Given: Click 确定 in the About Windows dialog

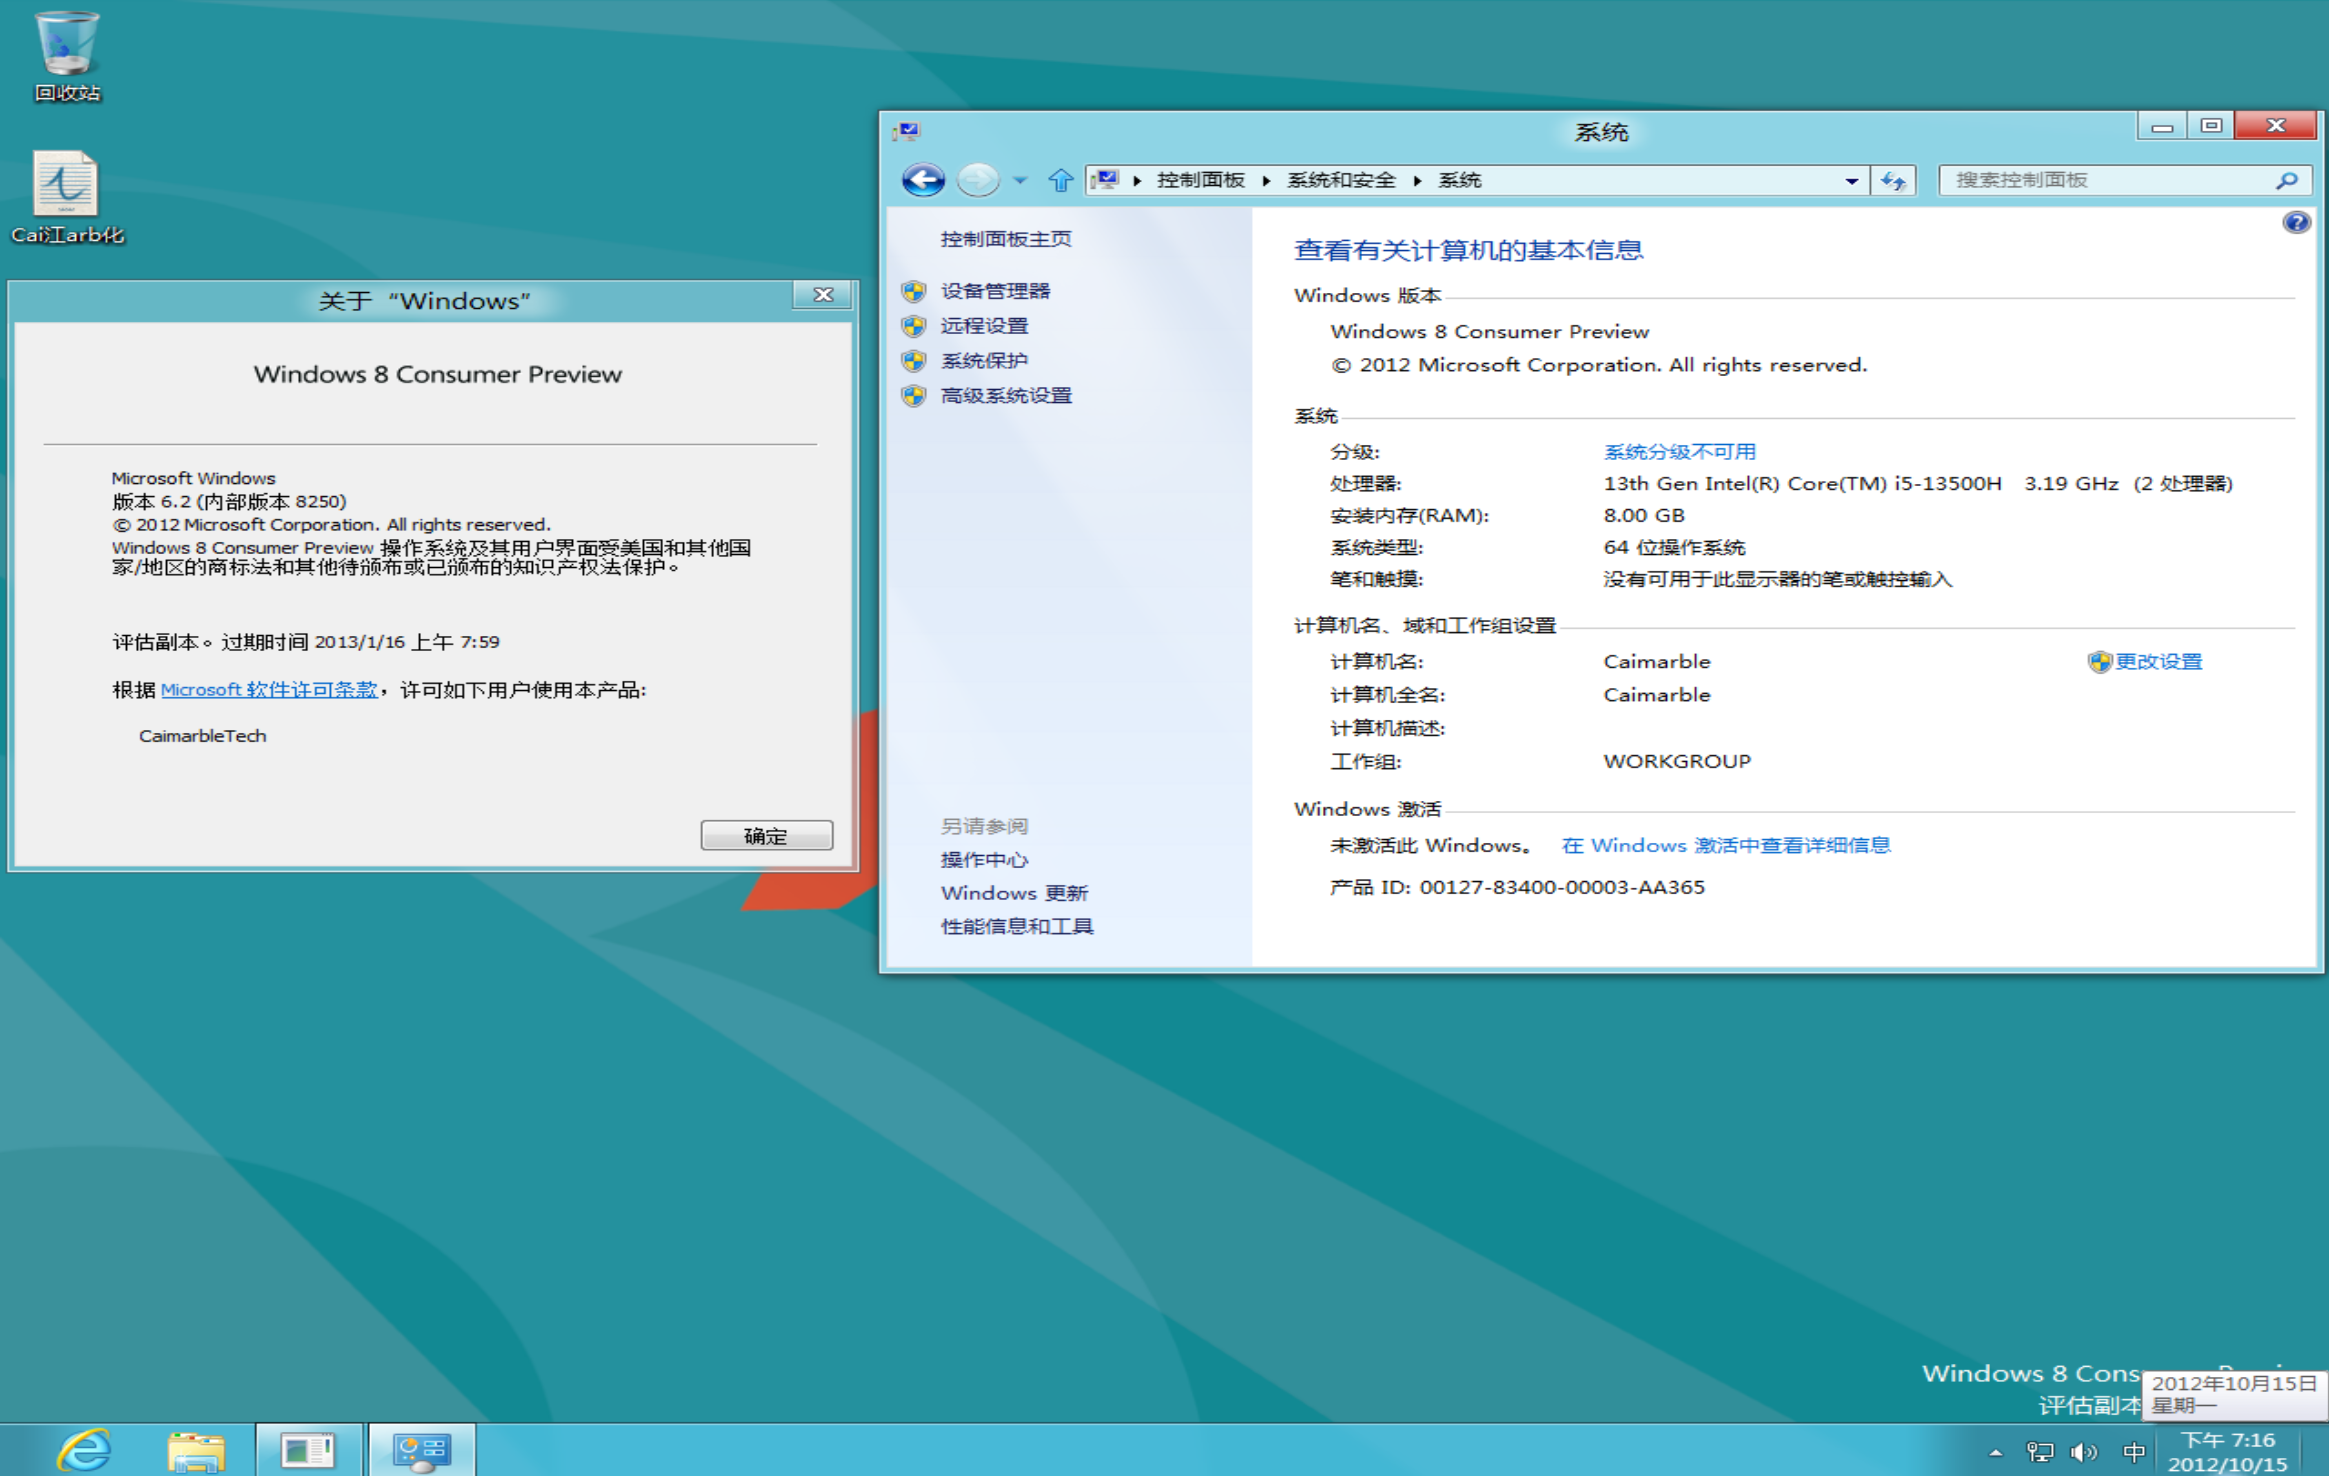Looking at the screenshot, I should coord(766,835).
